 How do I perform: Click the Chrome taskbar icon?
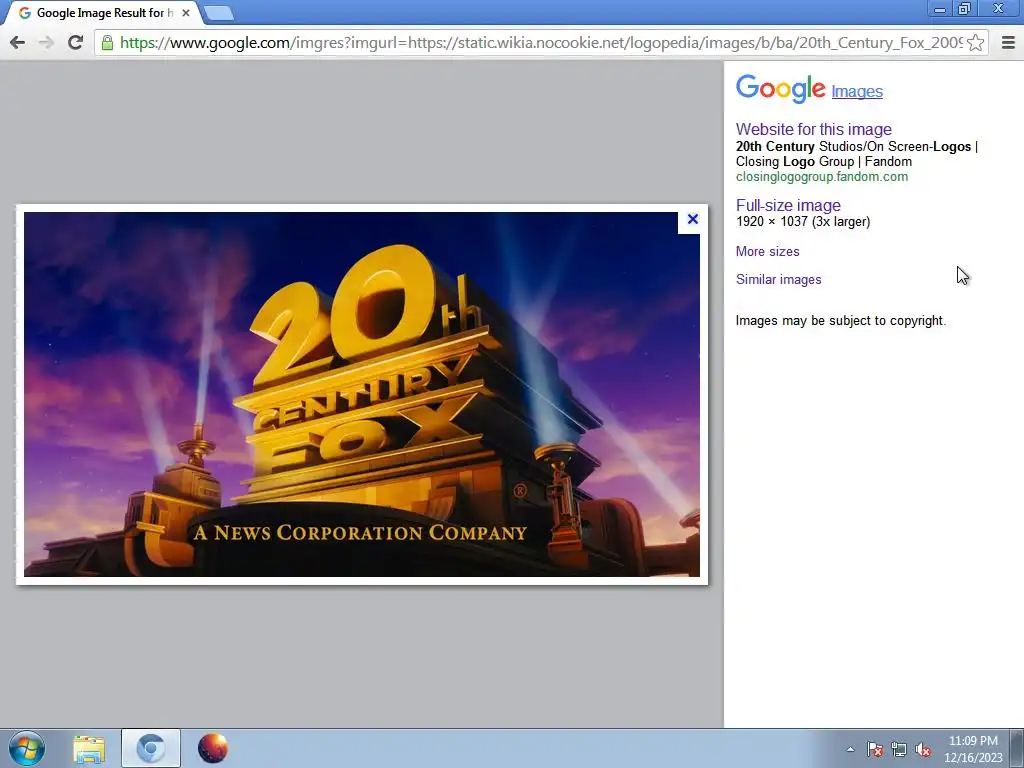[151, 748]
